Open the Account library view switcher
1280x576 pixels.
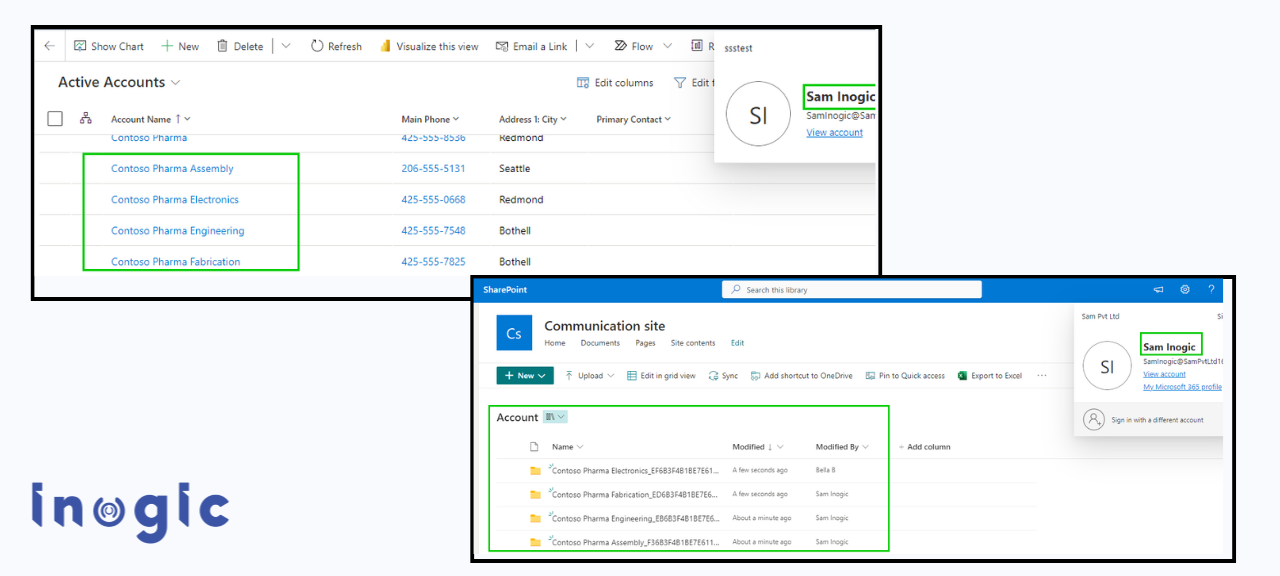coord(555,417)
